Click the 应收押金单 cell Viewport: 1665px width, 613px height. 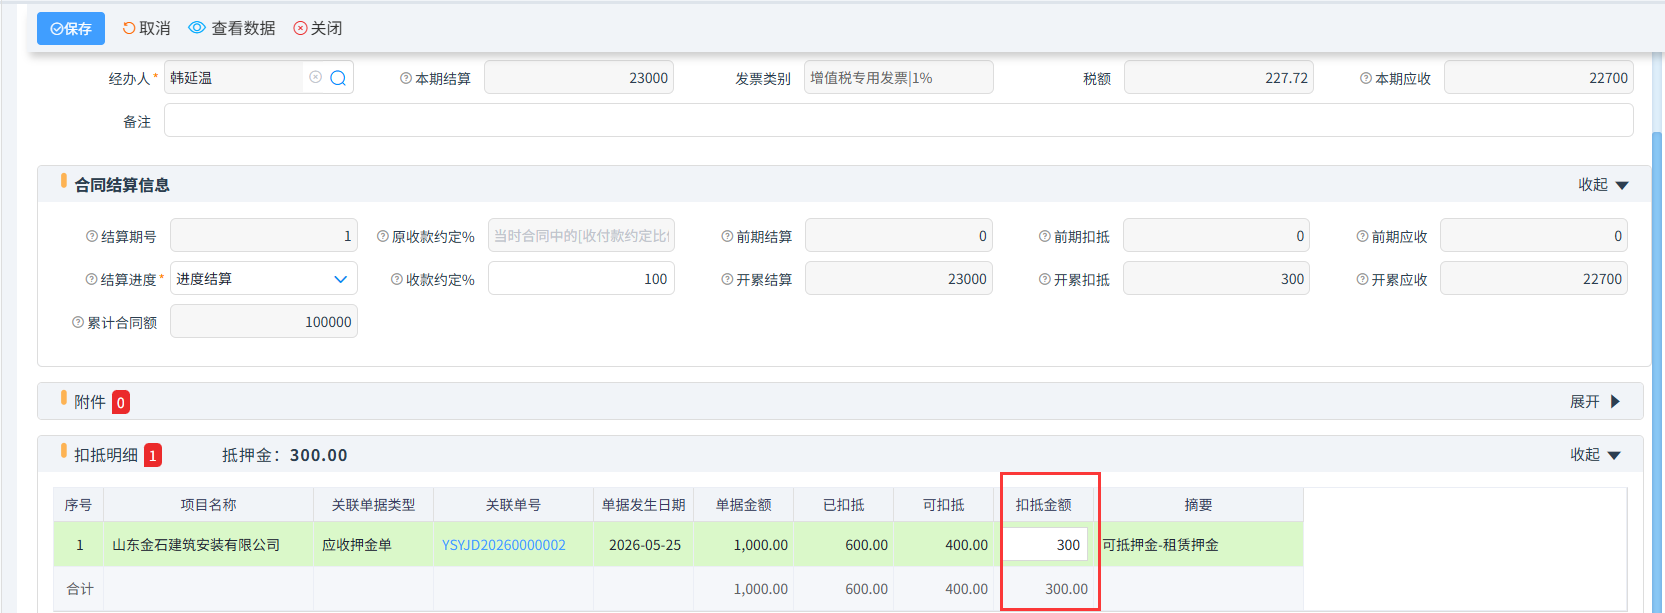373,545
